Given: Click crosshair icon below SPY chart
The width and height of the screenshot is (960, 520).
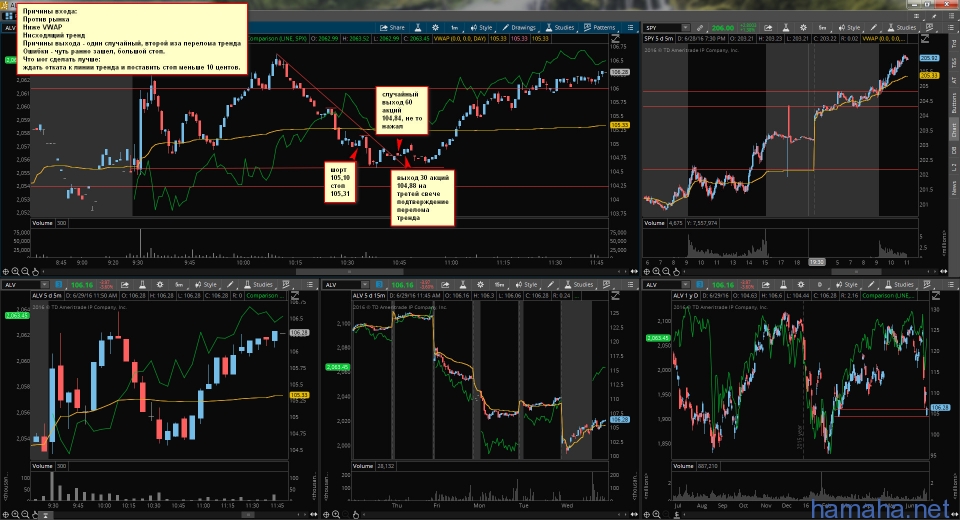Looking at the screenshot, I should [x=647, y=271].
